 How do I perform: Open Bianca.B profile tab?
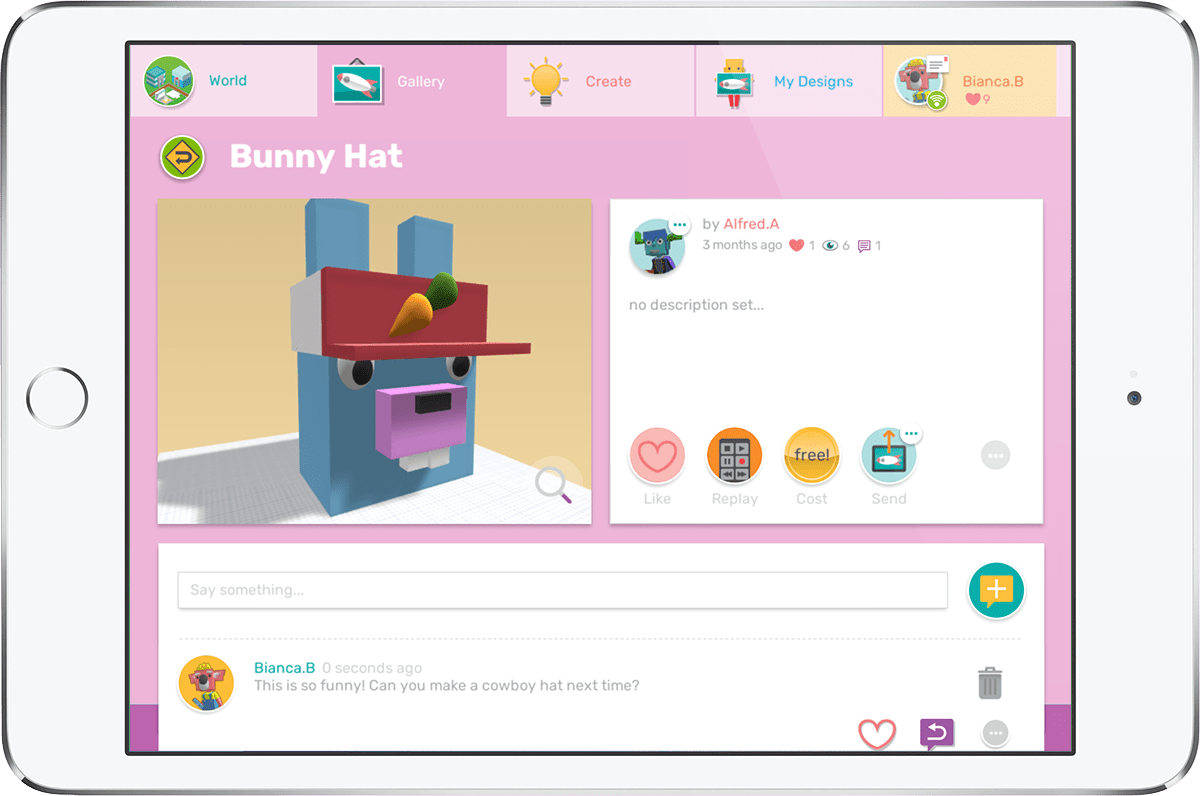[969, 81]
